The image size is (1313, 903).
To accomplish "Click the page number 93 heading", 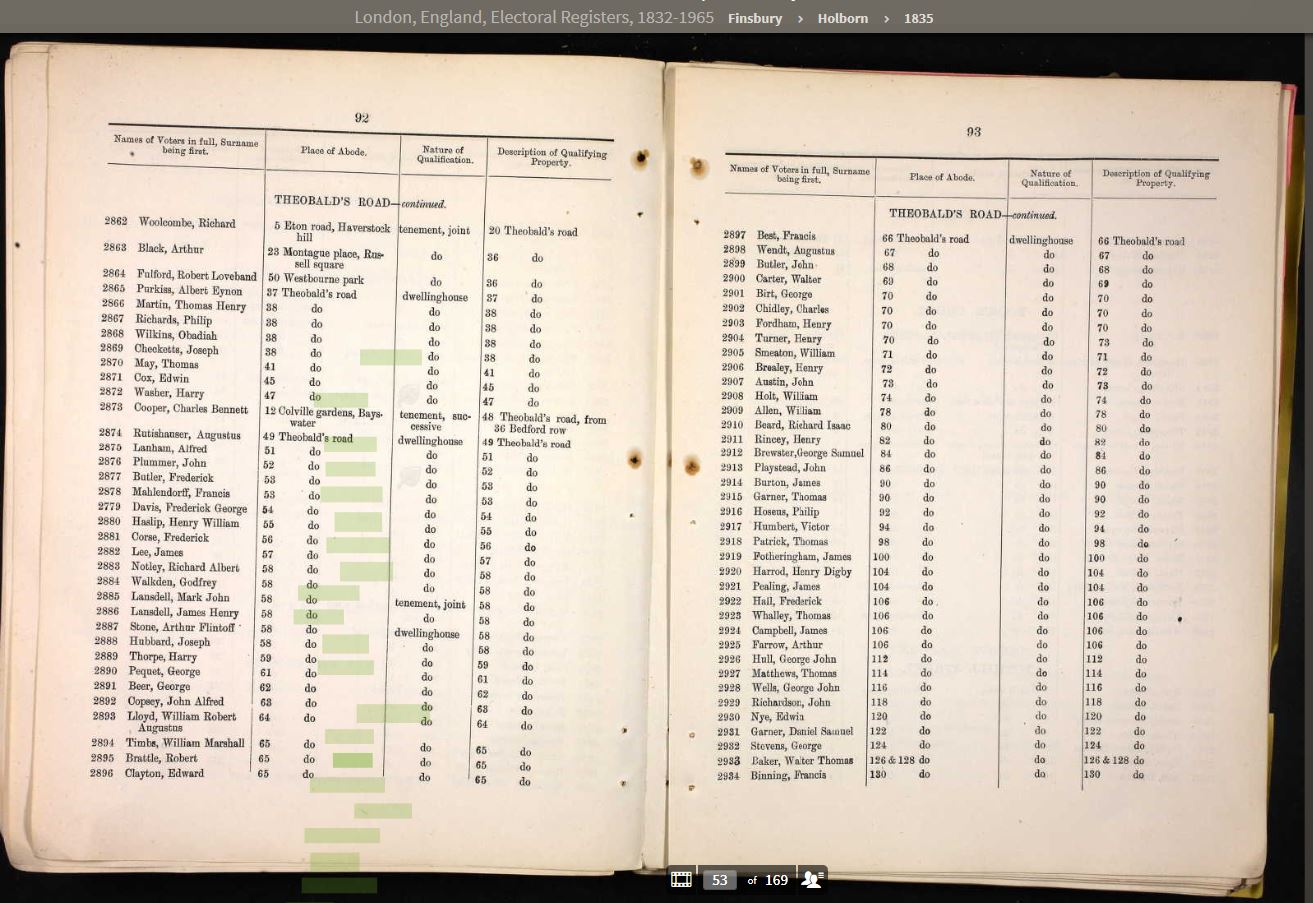I will tap(973, 132).
